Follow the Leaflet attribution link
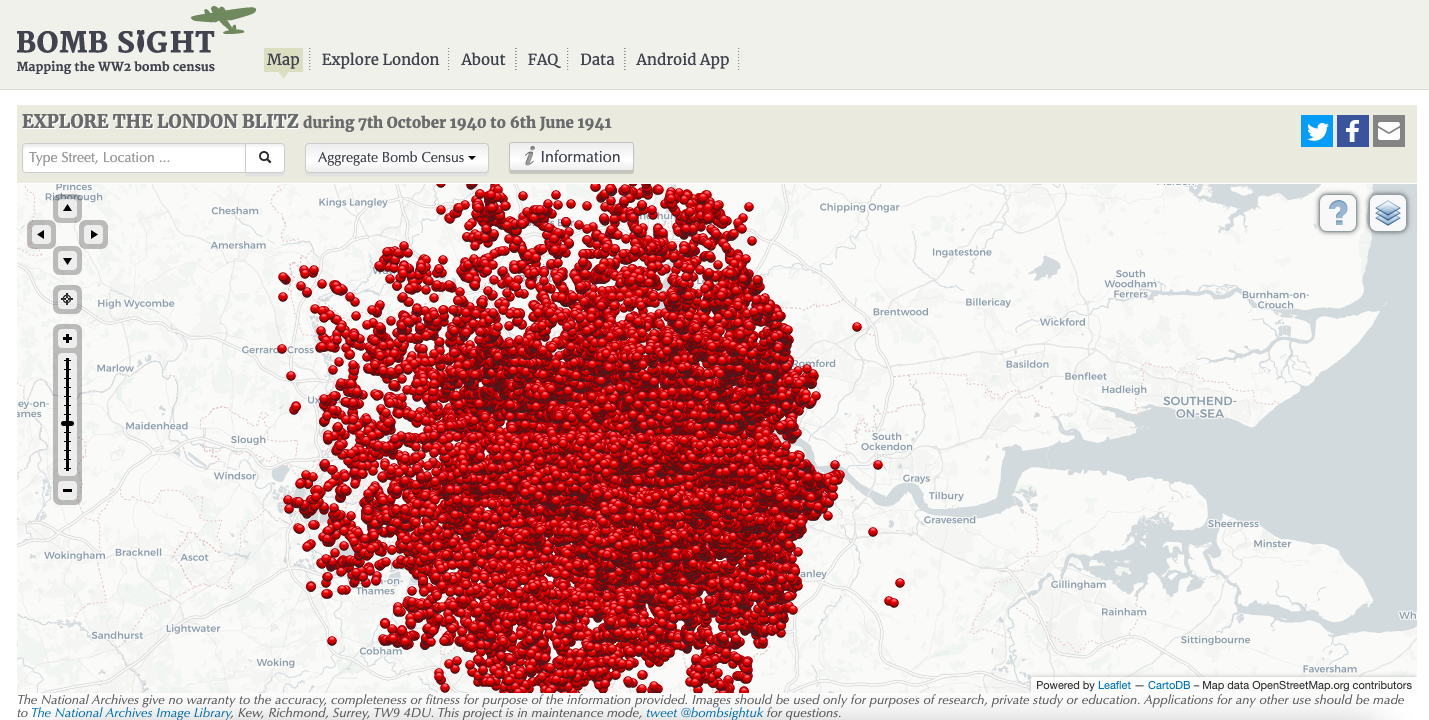The image size is (1429, 720). 1114,685
